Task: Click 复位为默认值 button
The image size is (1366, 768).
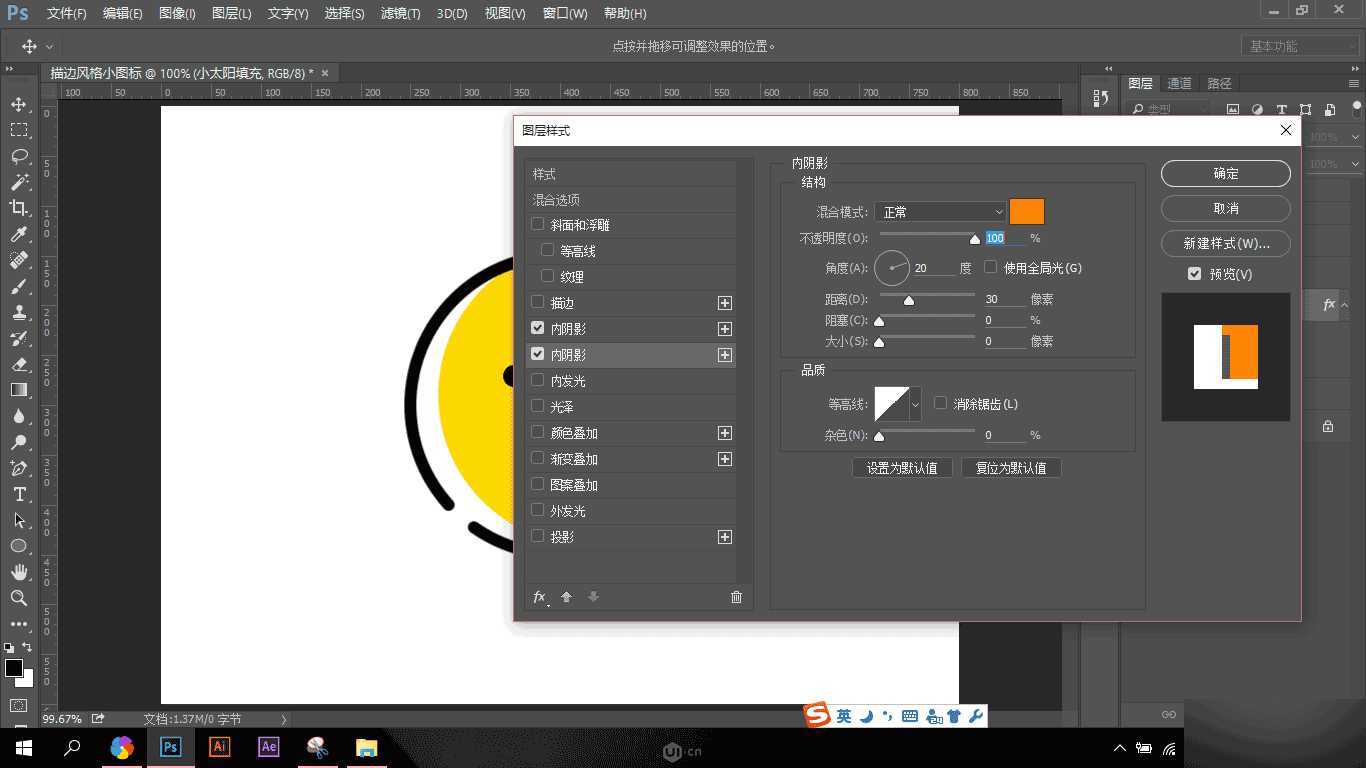Action: coord(1011,467)
